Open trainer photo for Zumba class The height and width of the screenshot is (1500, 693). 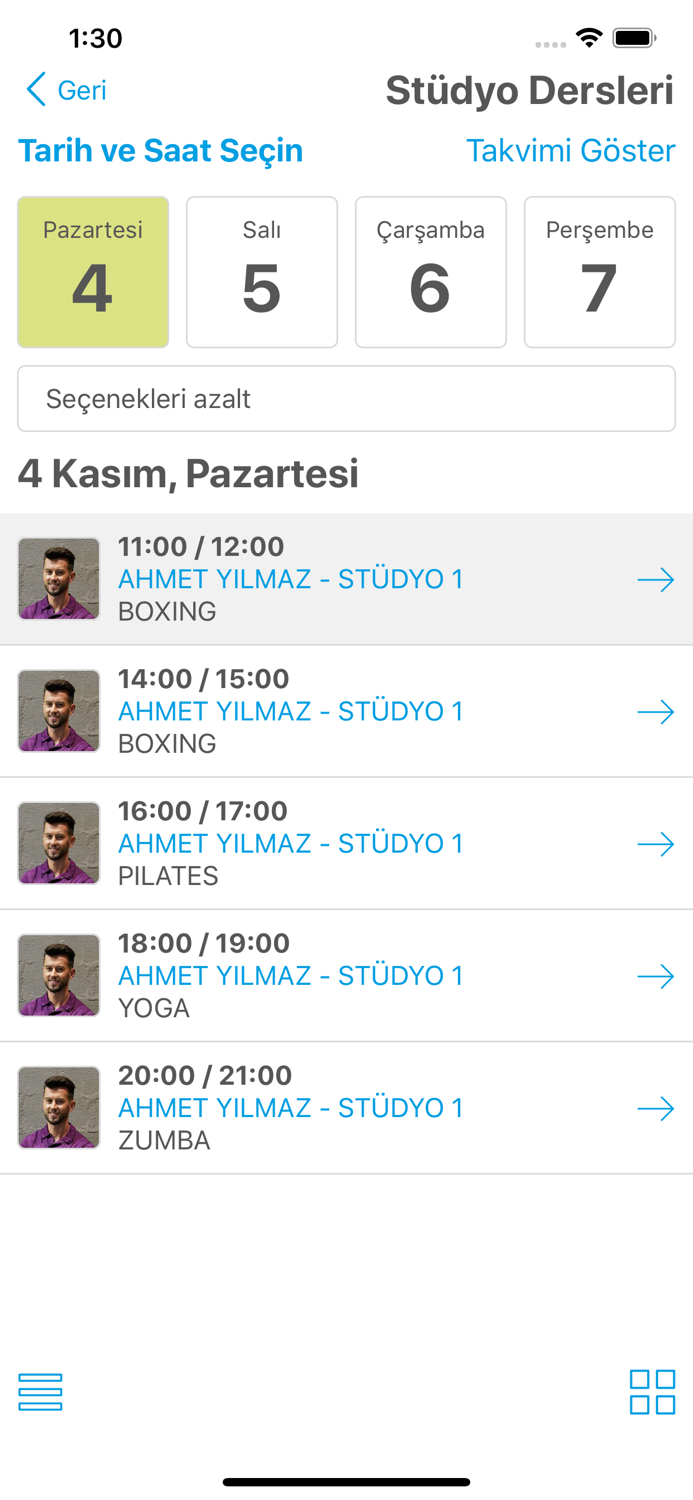[x=59, y=1108]
